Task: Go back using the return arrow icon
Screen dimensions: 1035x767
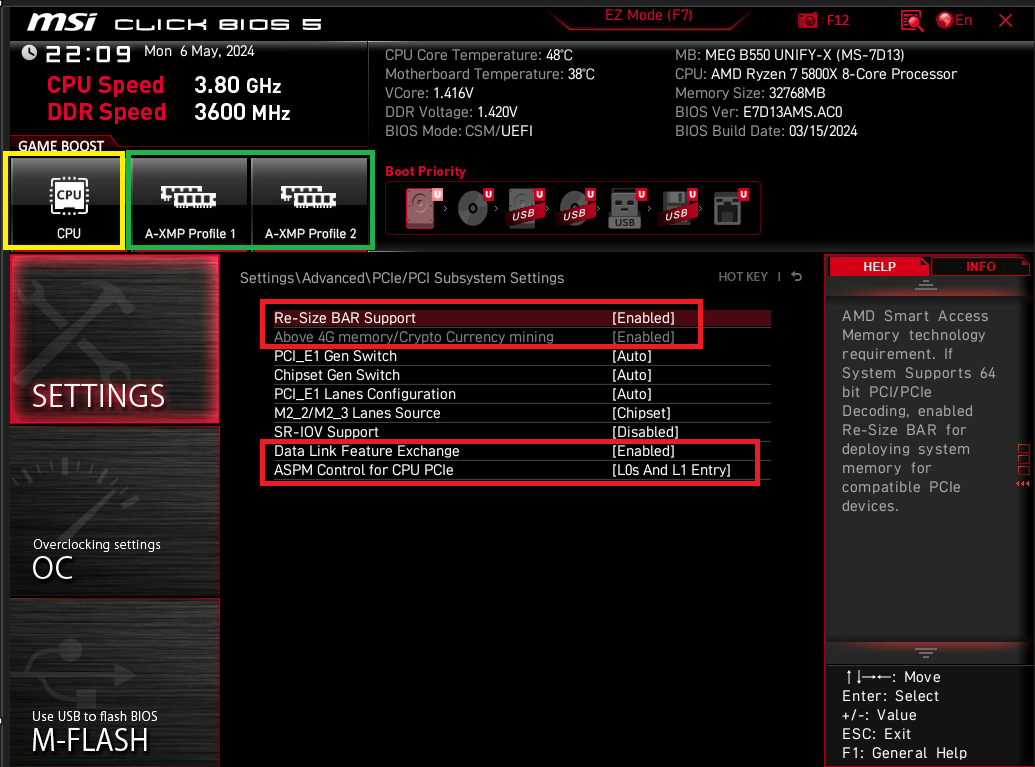Action: point(797,277)
